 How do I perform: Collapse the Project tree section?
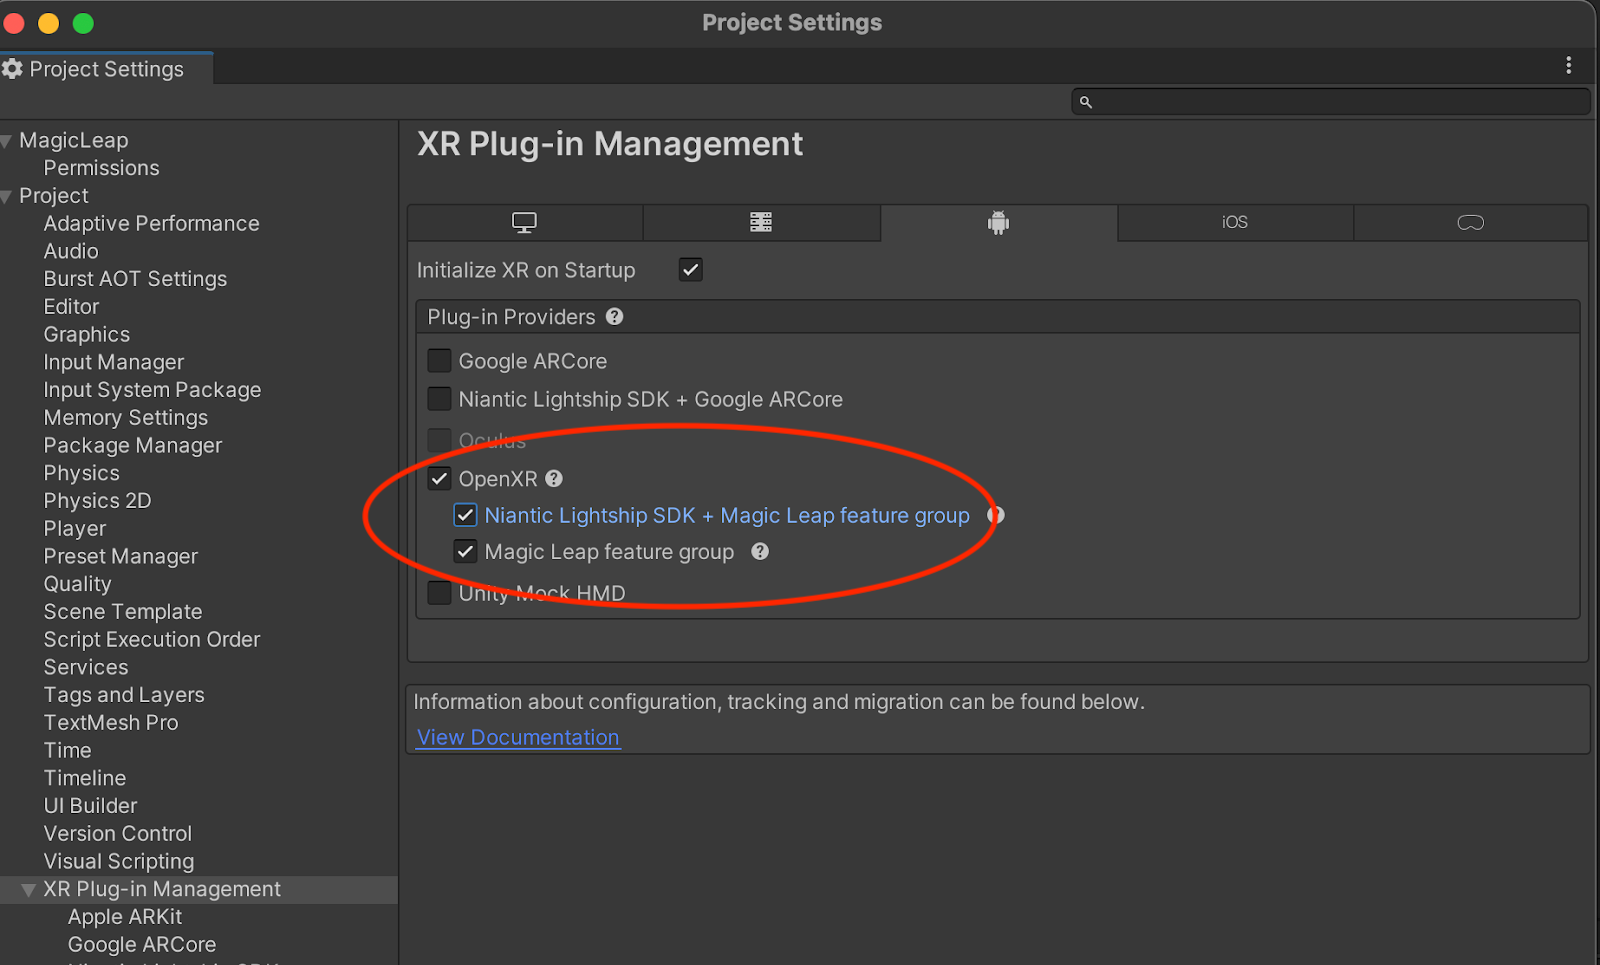(x=6, y=197)
